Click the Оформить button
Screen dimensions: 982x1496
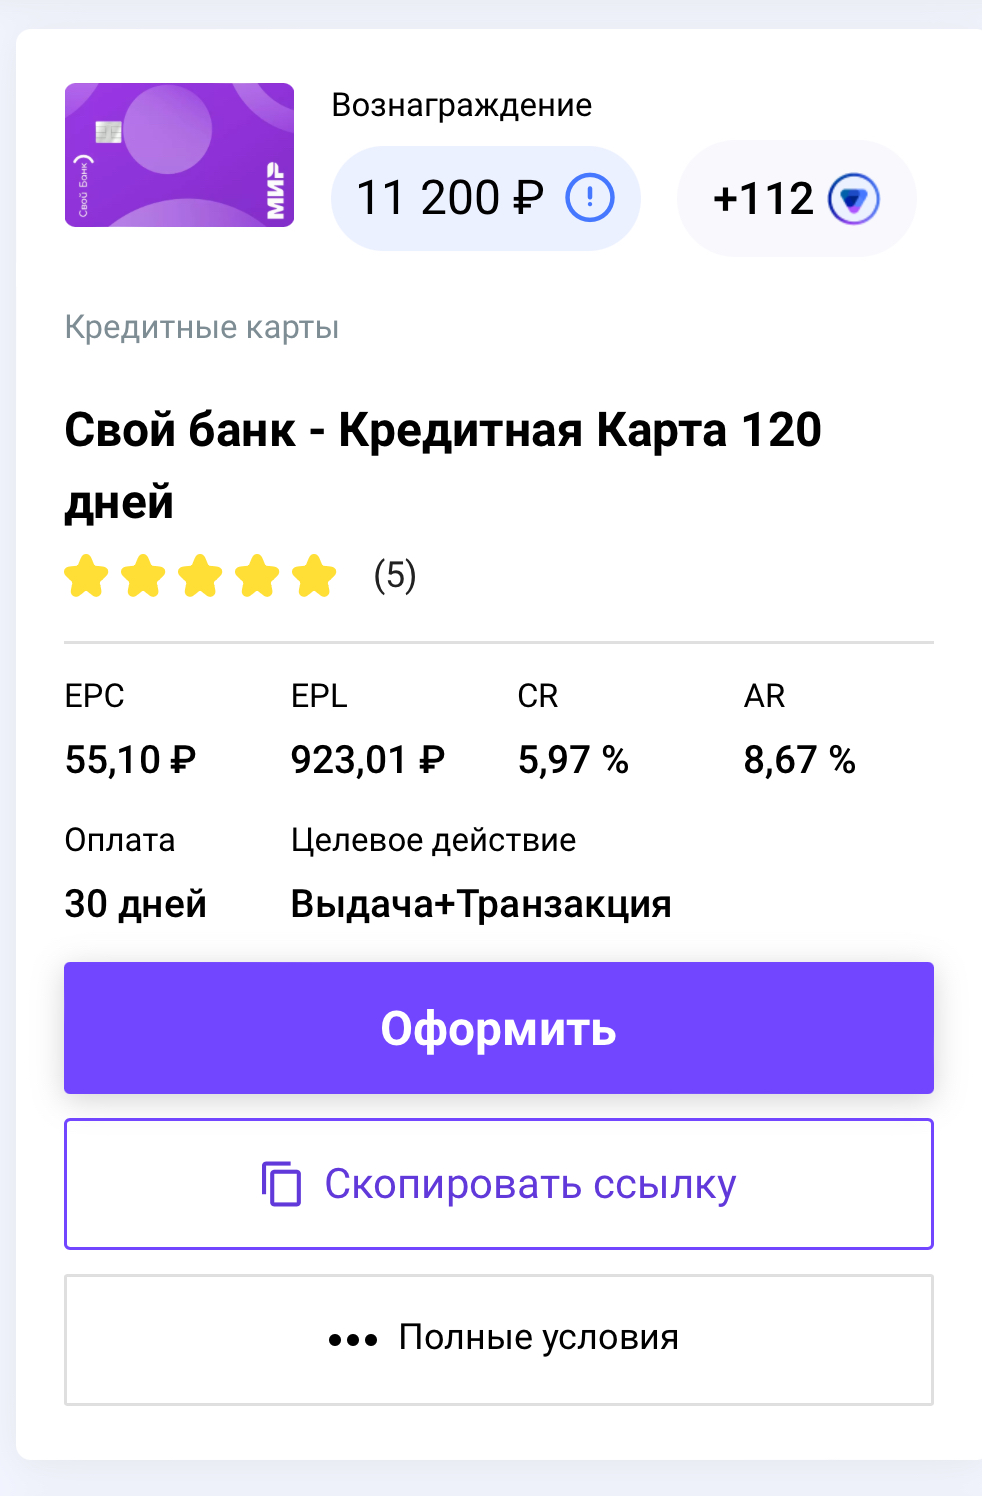tap(499, 1028)
